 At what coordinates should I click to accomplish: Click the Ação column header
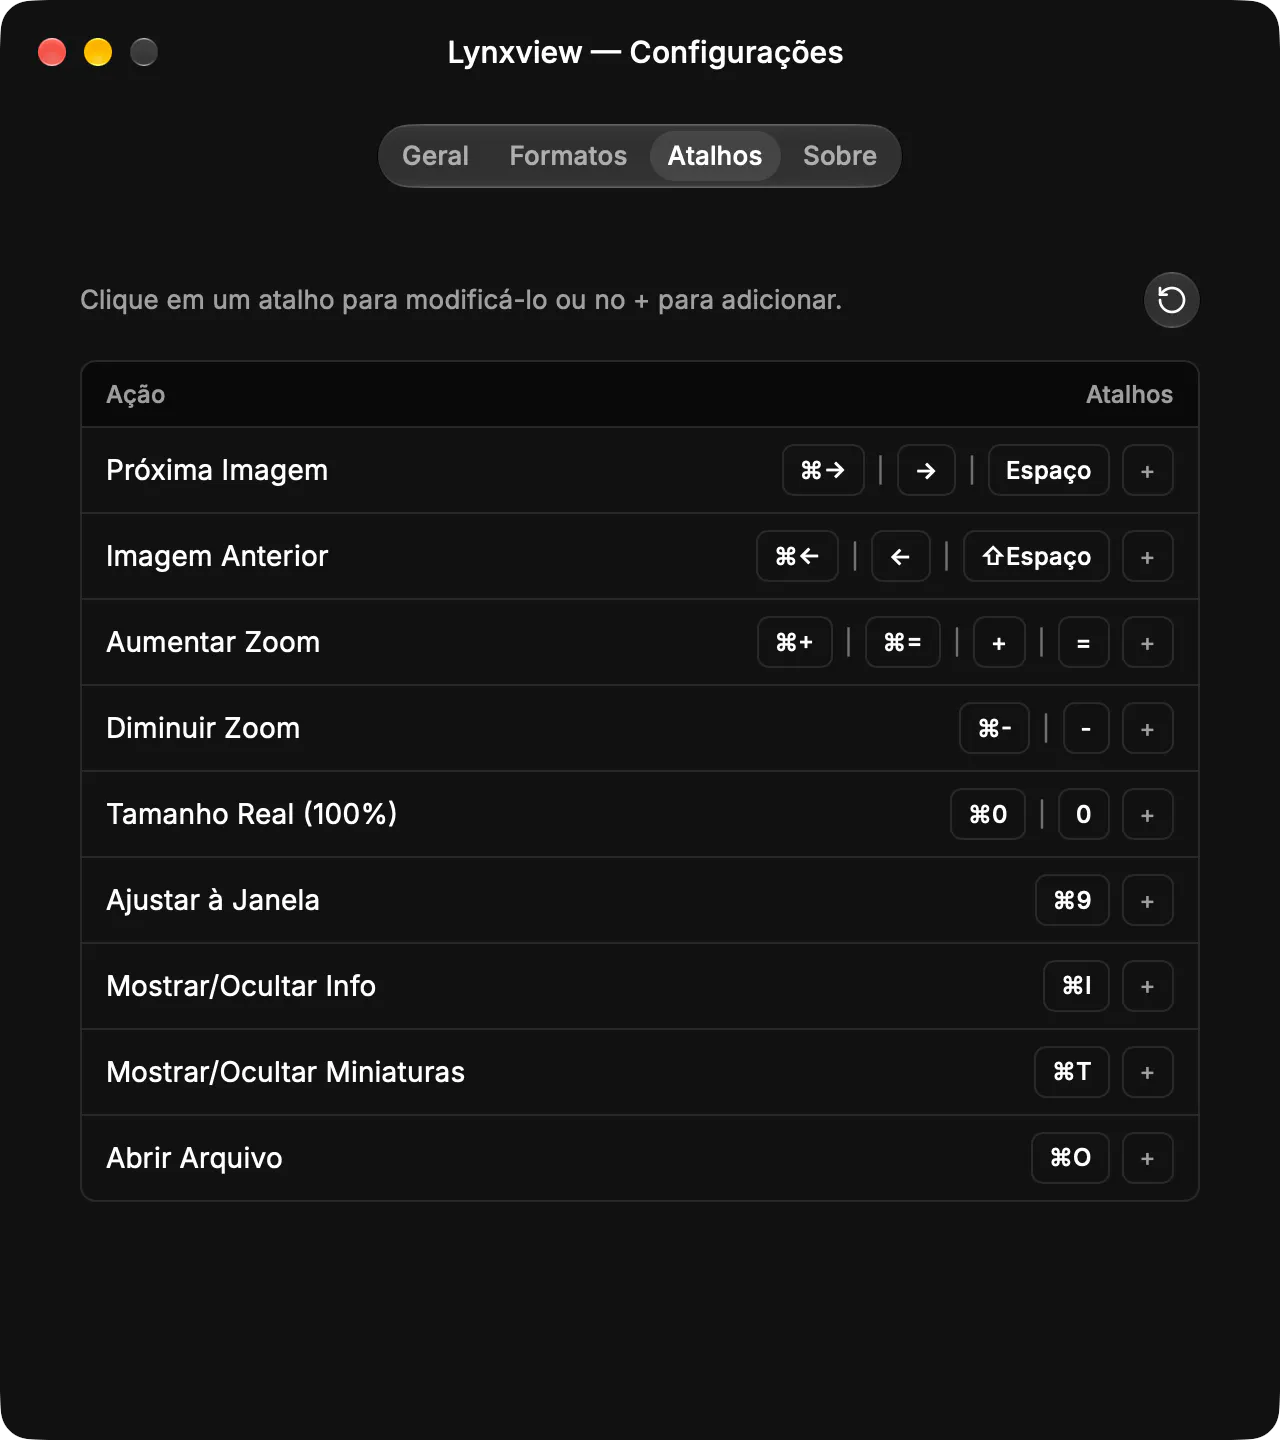tap(136, 394)
